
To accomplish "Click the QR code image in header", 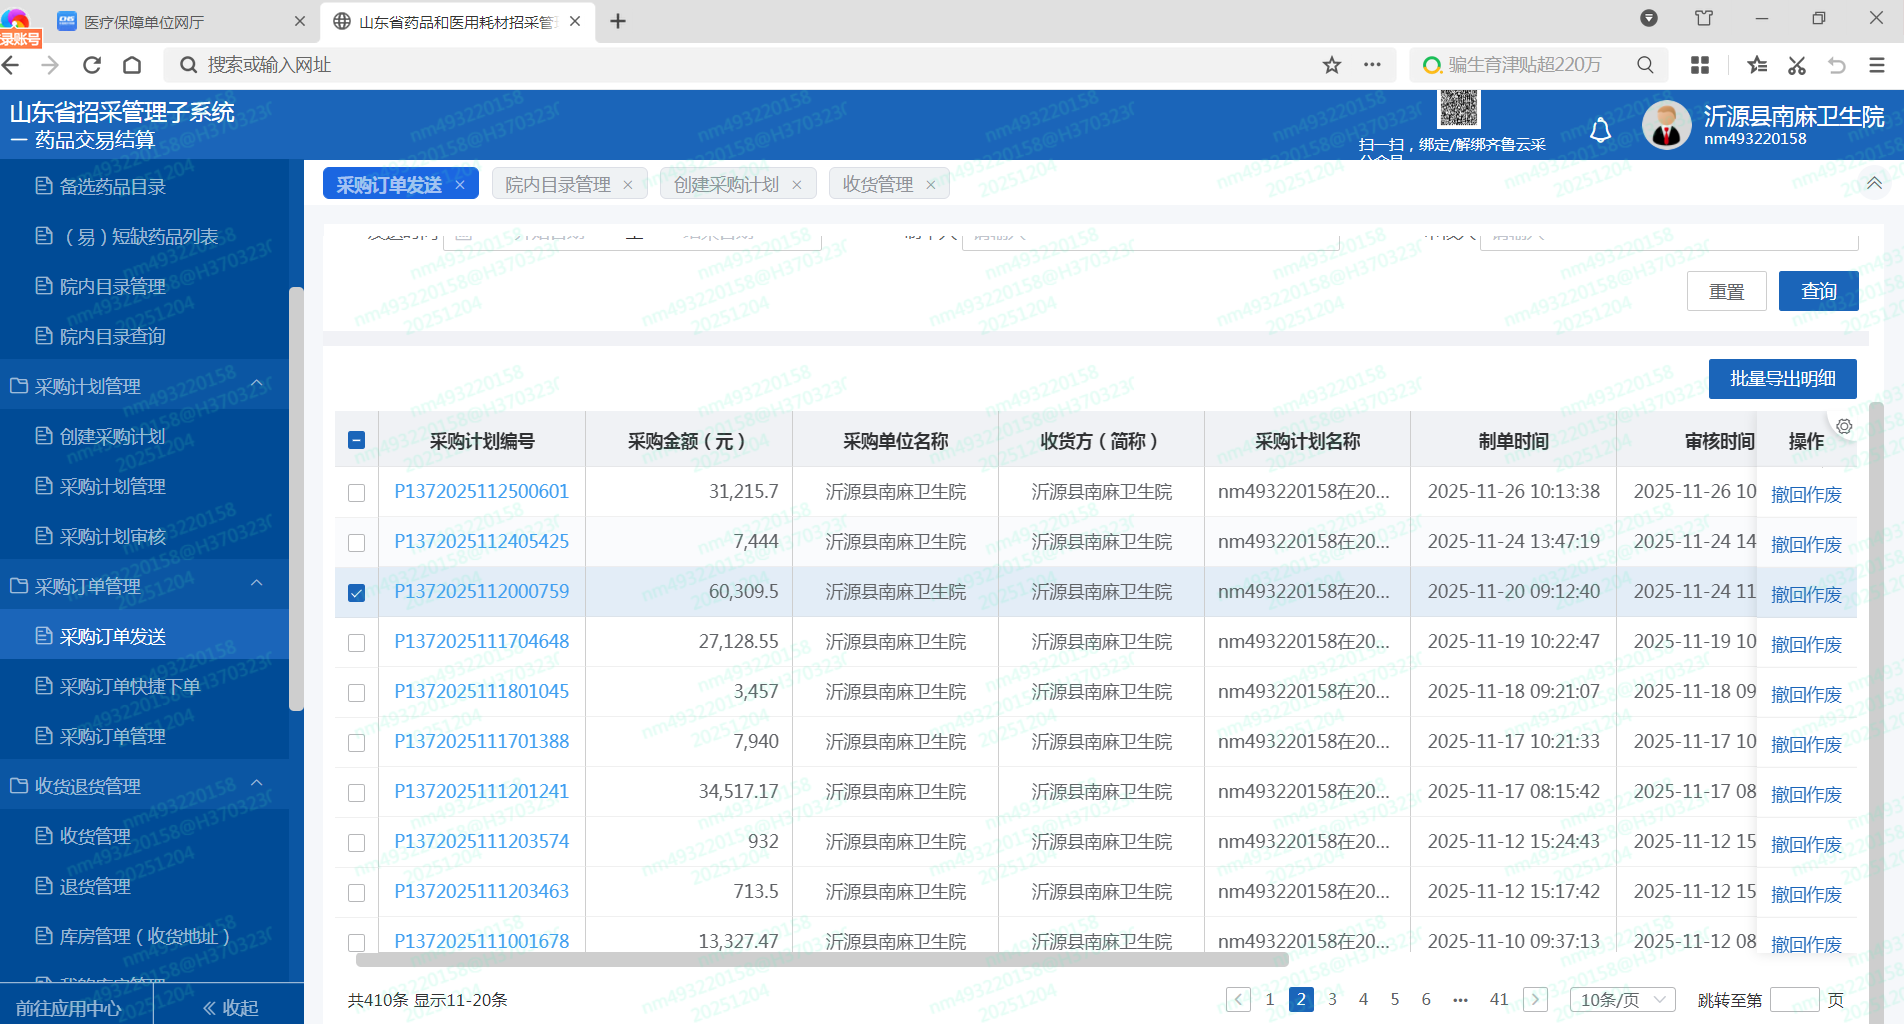I will (1458, 108).
